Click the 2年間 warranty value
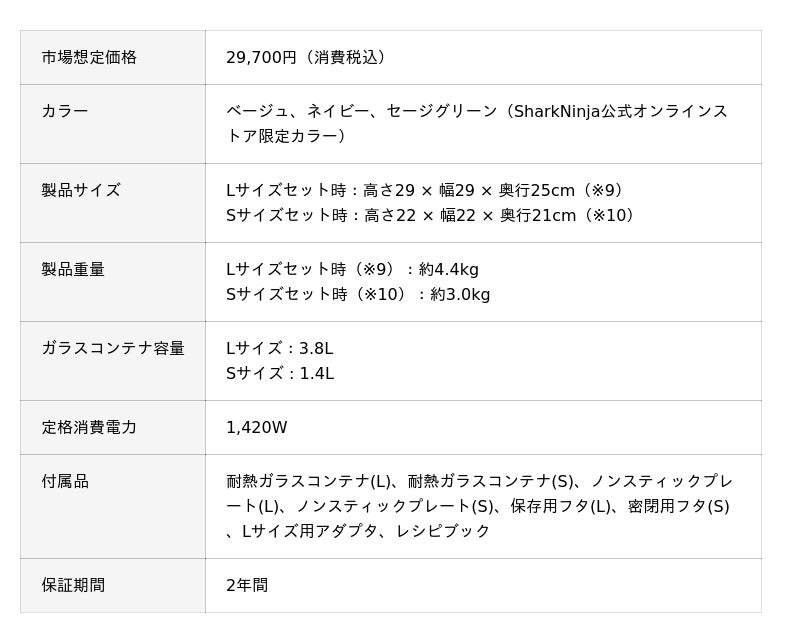This screenshot has width=800, height=643. 247,586
